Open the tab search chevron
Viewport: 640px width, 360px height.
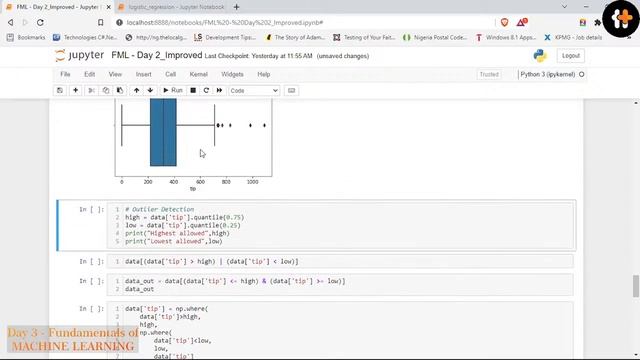click(564, 7)
